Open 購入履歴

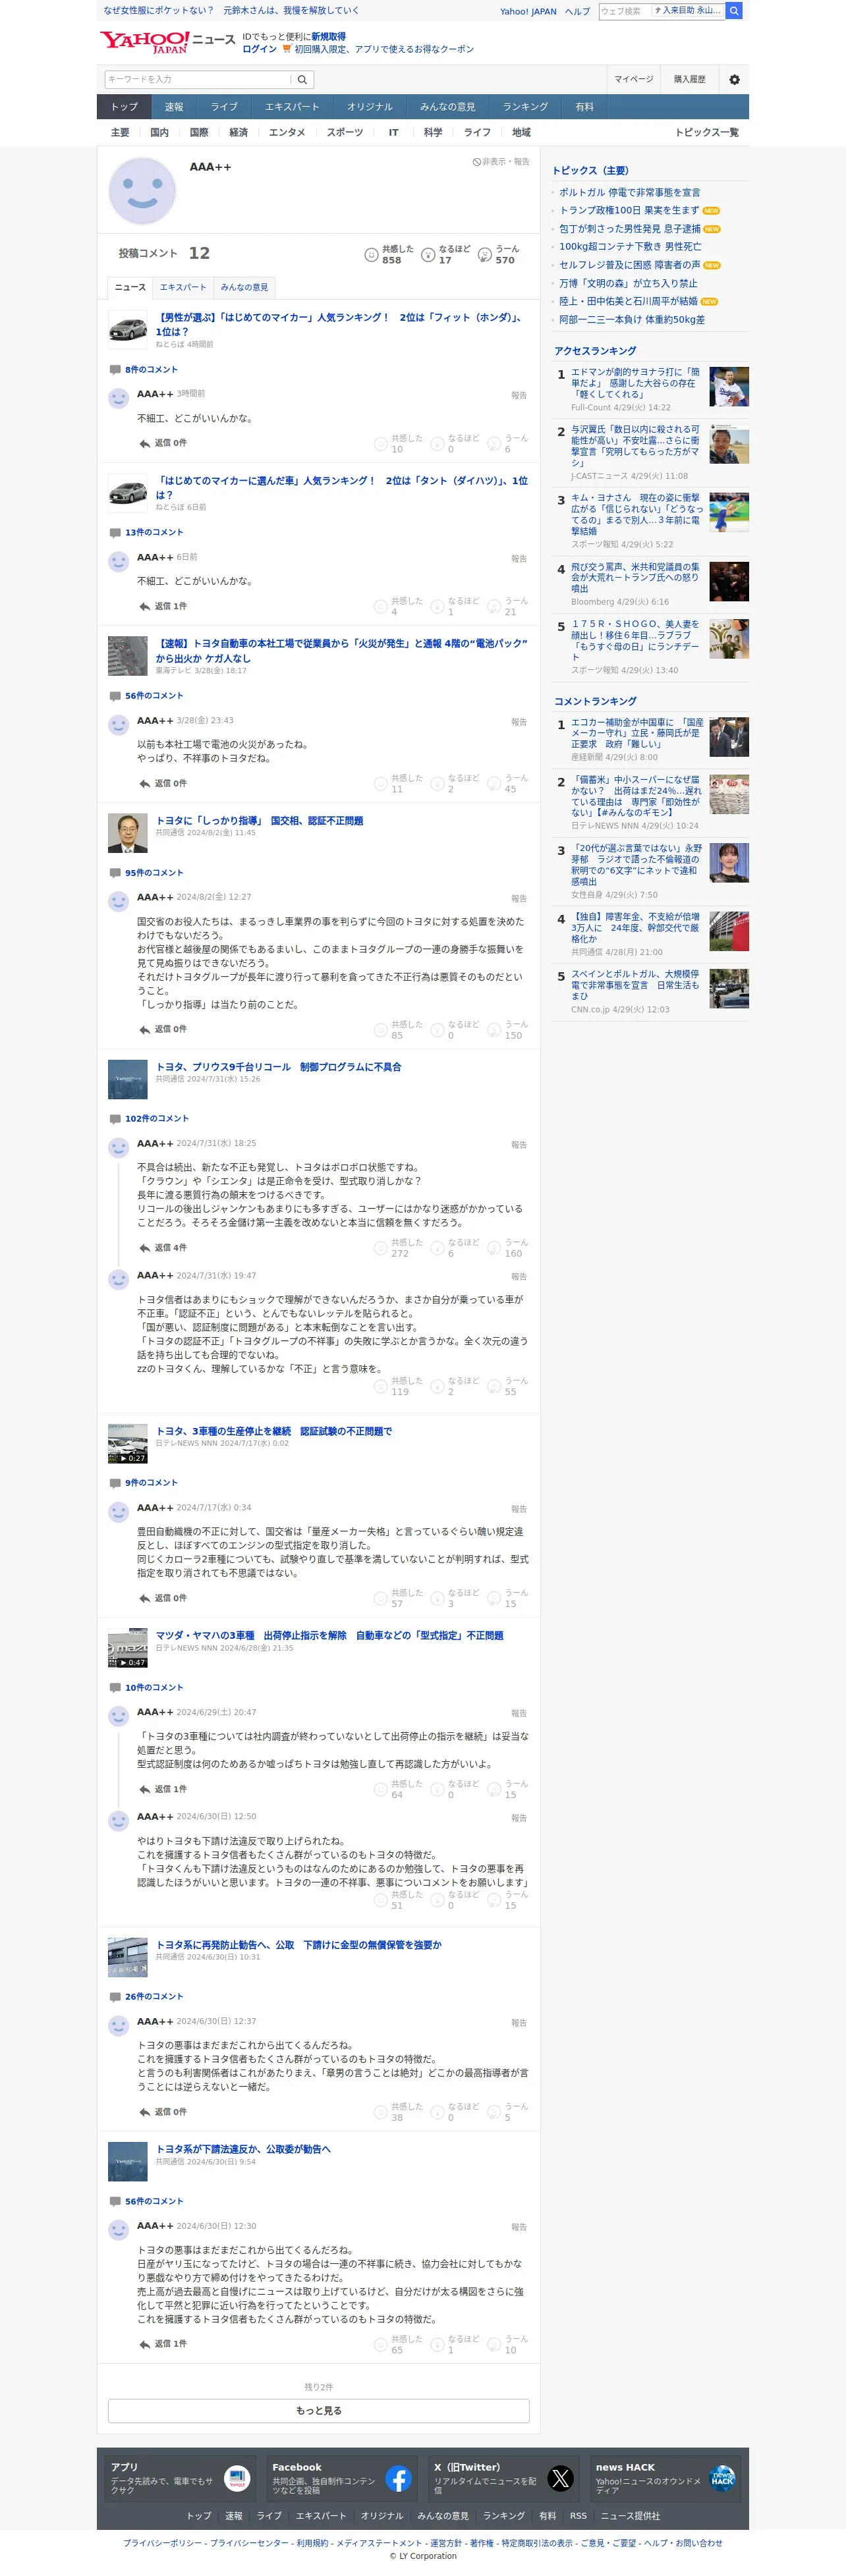(689, 79)
